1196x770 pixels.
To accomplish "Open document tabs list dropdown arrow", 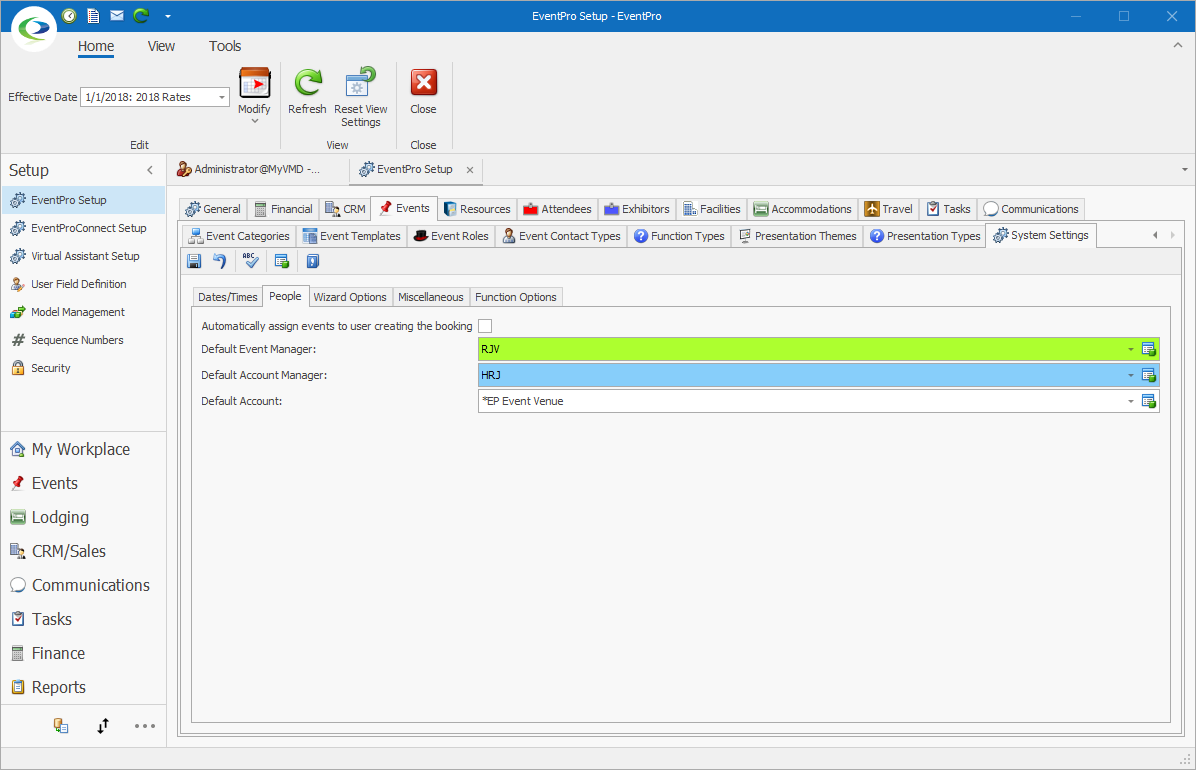I will 1185,169.
